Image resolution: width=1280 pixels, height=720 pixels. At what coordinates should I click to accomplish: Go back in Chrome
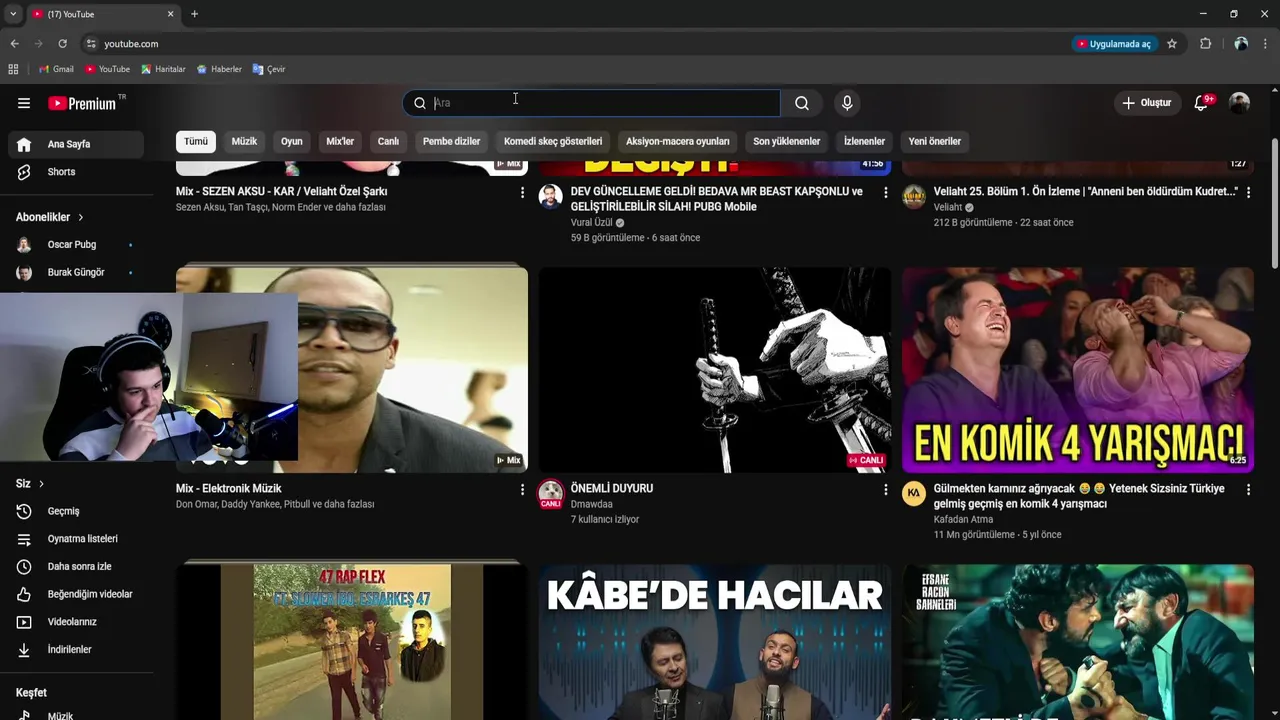pyautogui.click(x=14, y=44)
